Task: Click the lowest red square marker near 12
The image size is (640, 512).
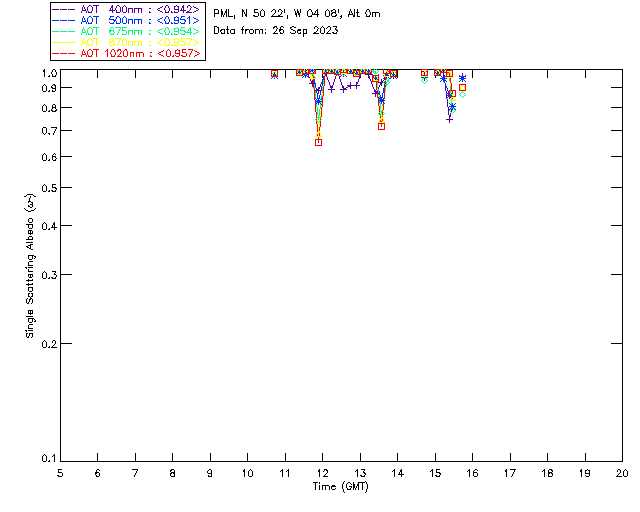Action: [x=318, y=142]
